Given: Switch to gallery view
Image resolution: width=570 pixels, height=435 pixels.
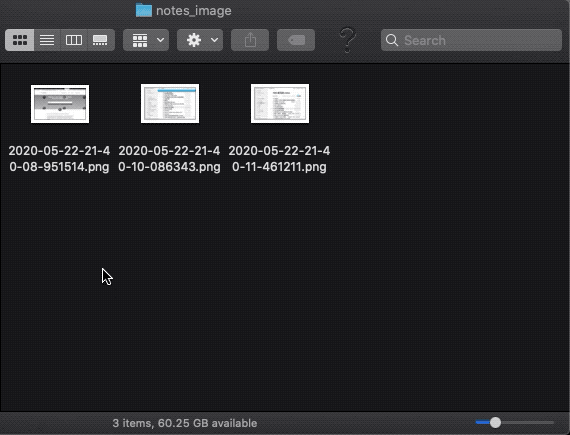Looking at the screenshot, I should [101, 40].
